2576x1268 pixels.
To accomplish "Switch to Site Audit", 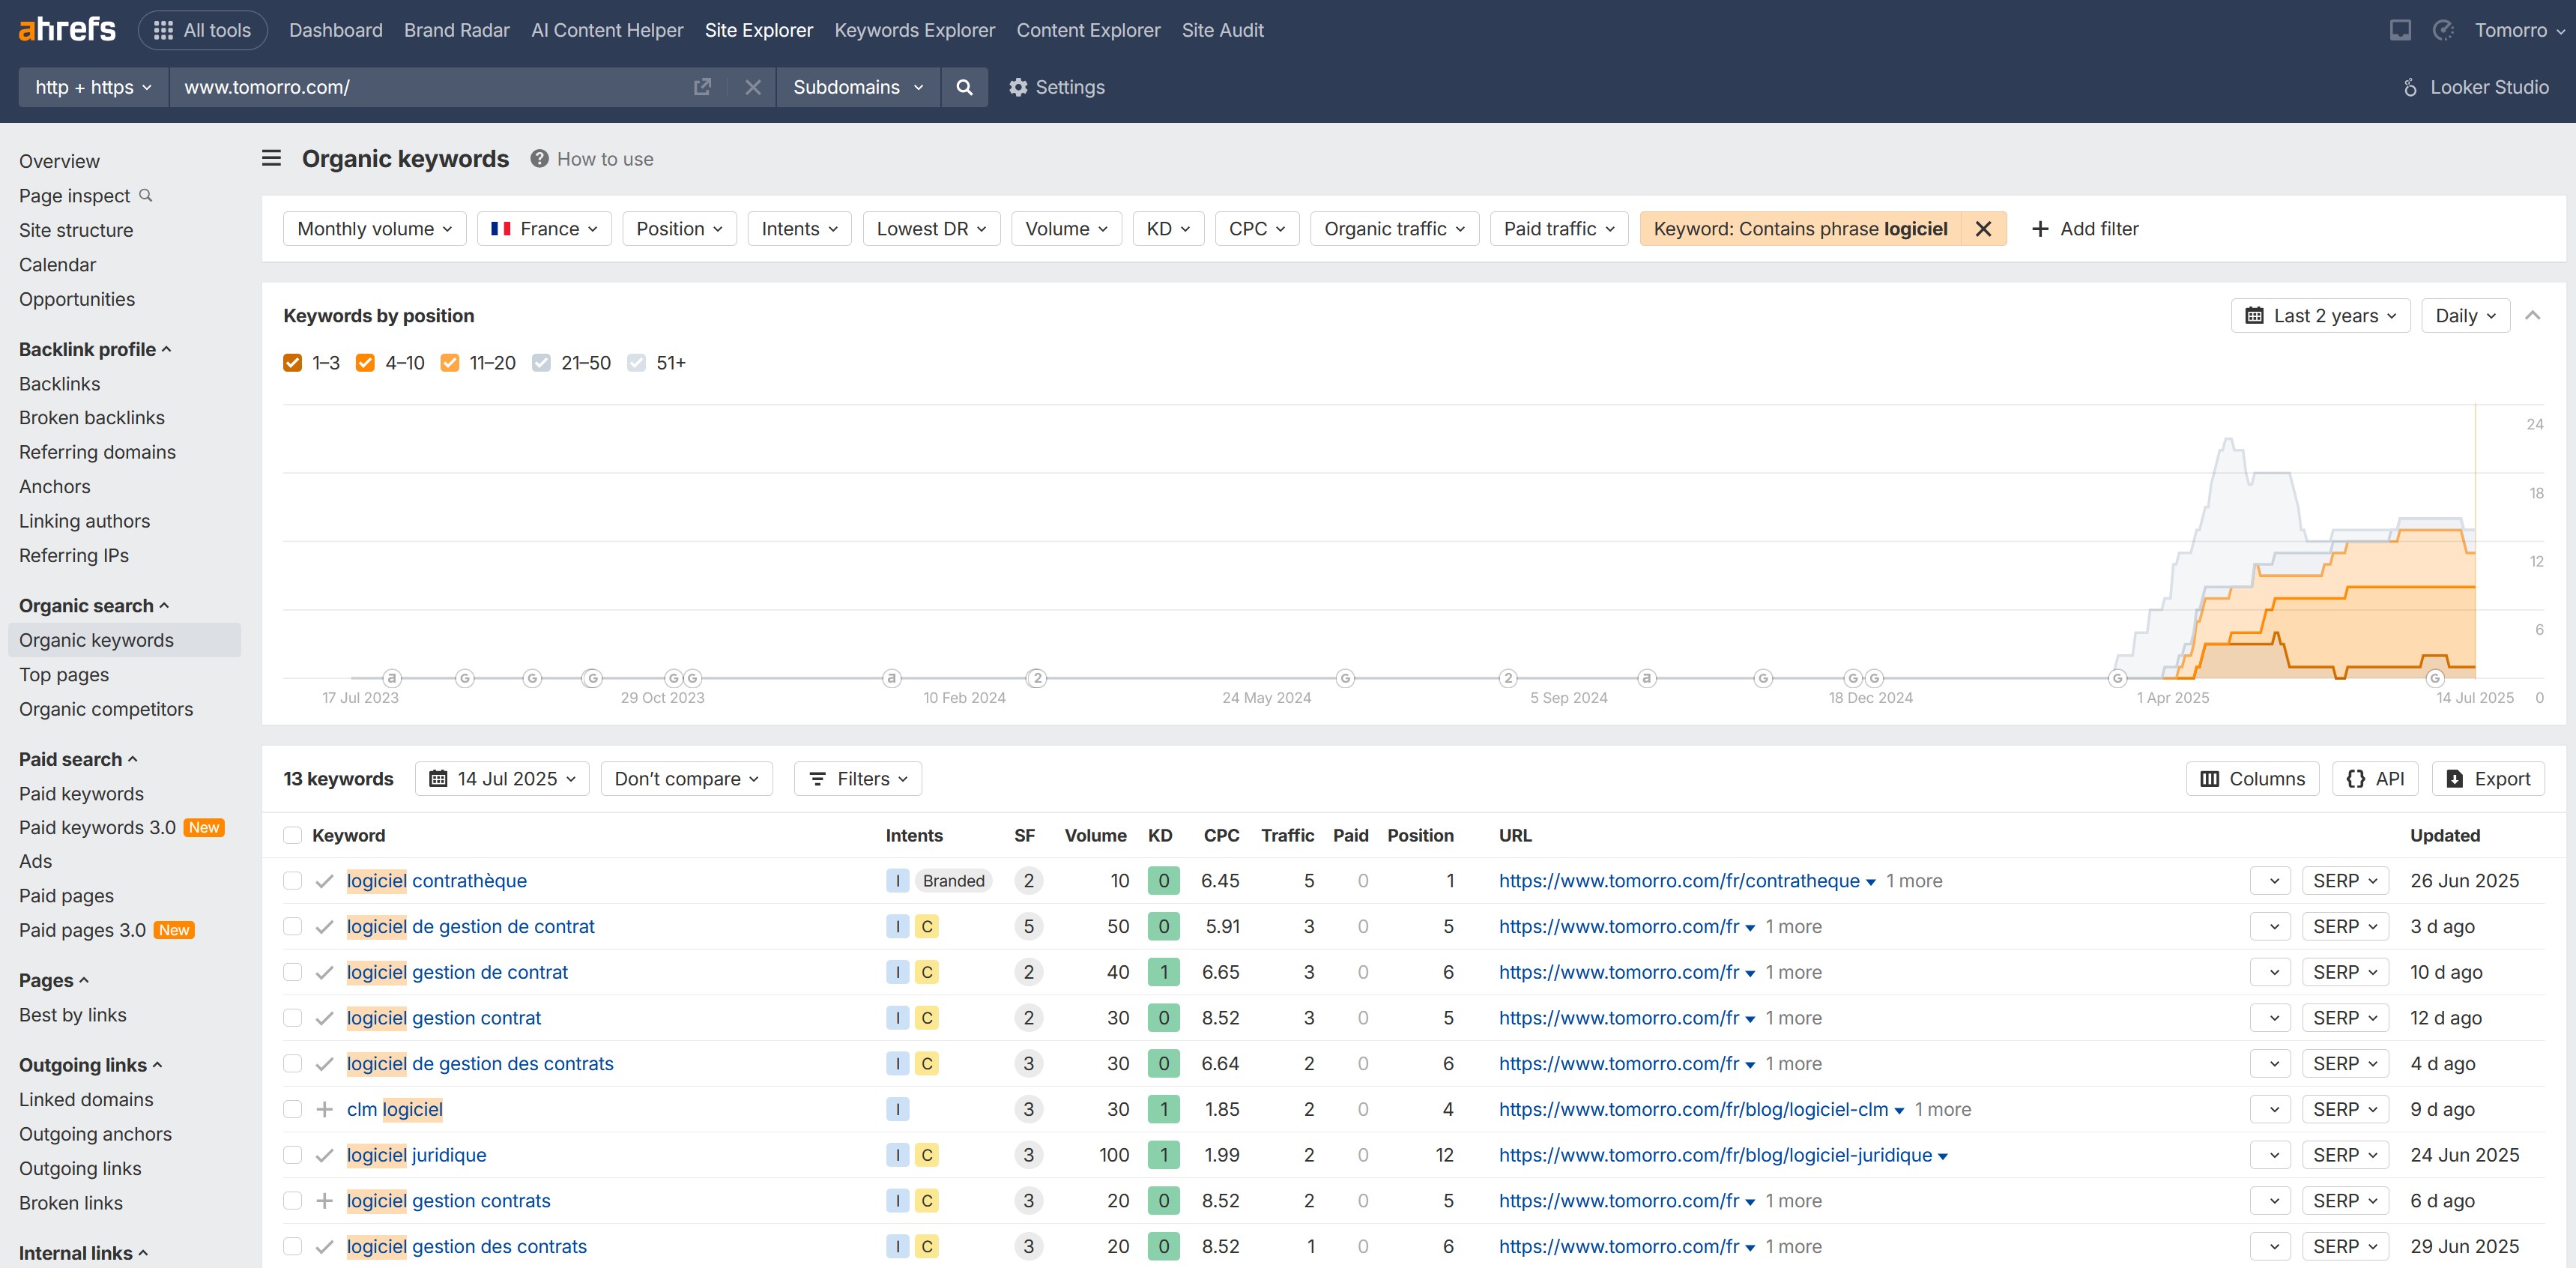I will (x=1223, y=30).
